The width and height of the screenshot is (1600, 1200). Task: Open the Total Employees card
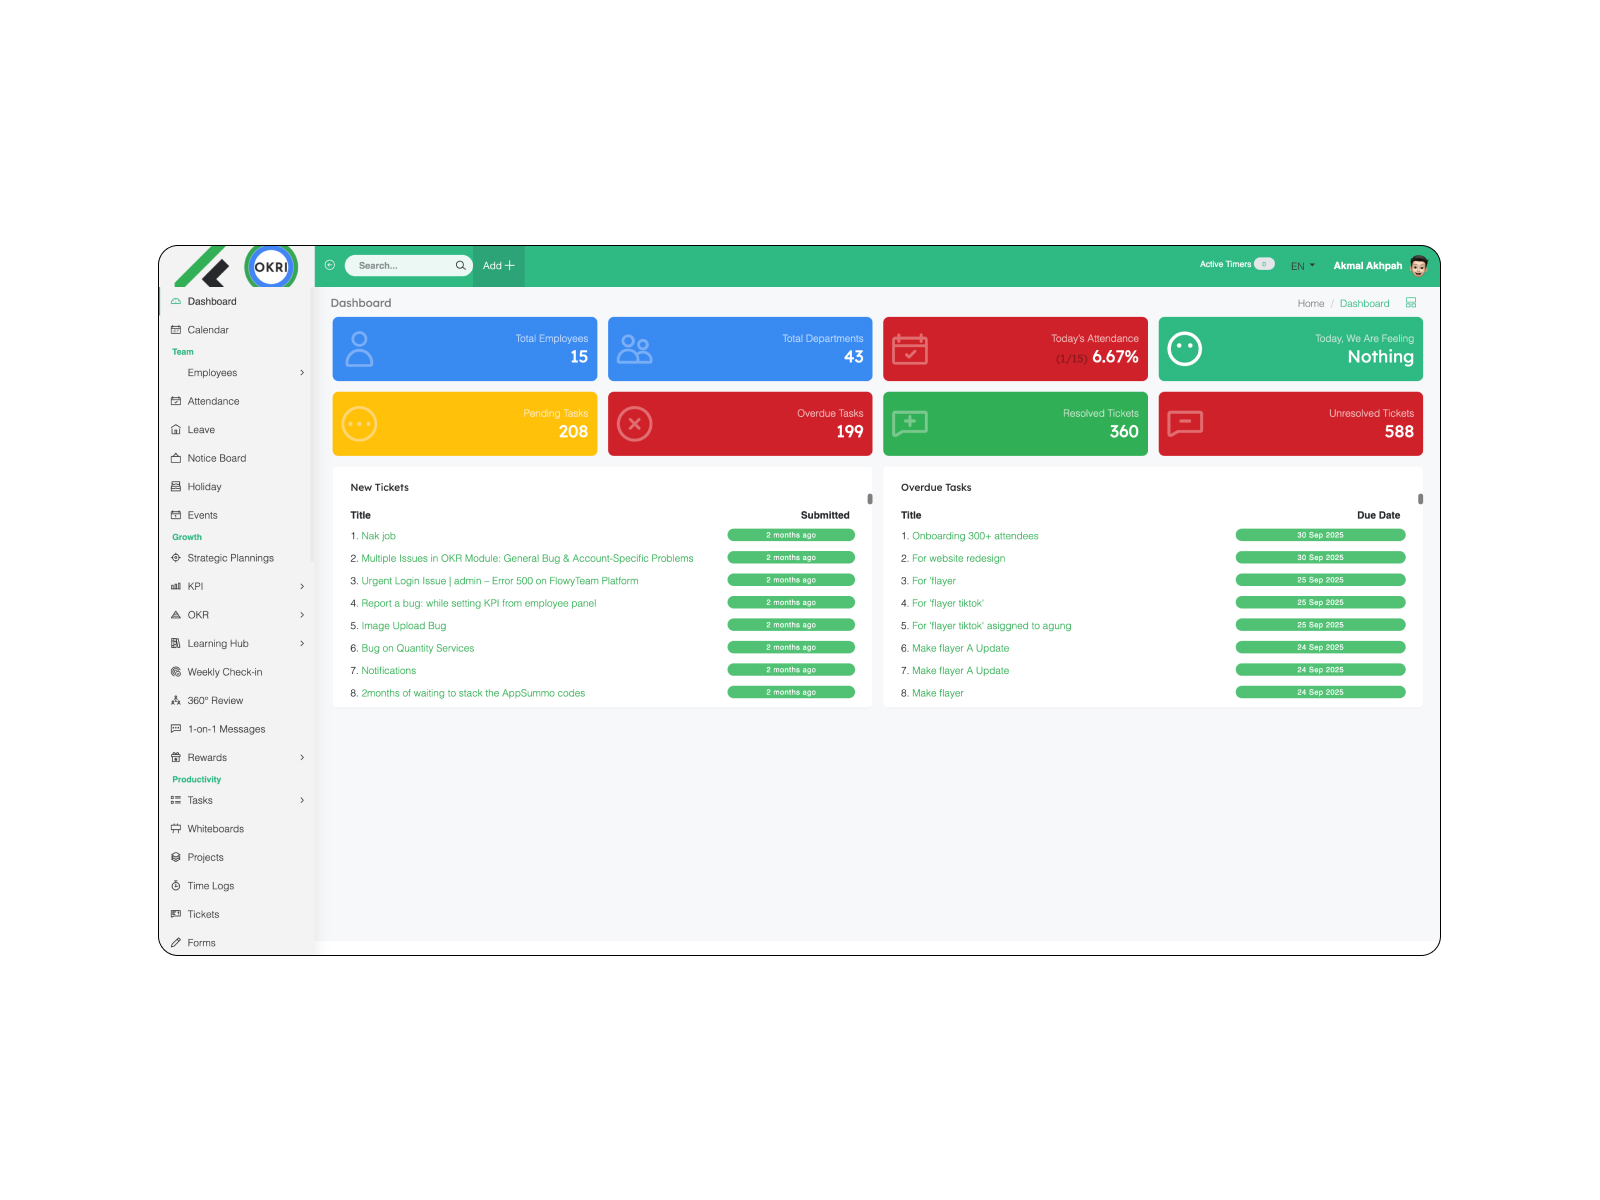coord(464,349)
